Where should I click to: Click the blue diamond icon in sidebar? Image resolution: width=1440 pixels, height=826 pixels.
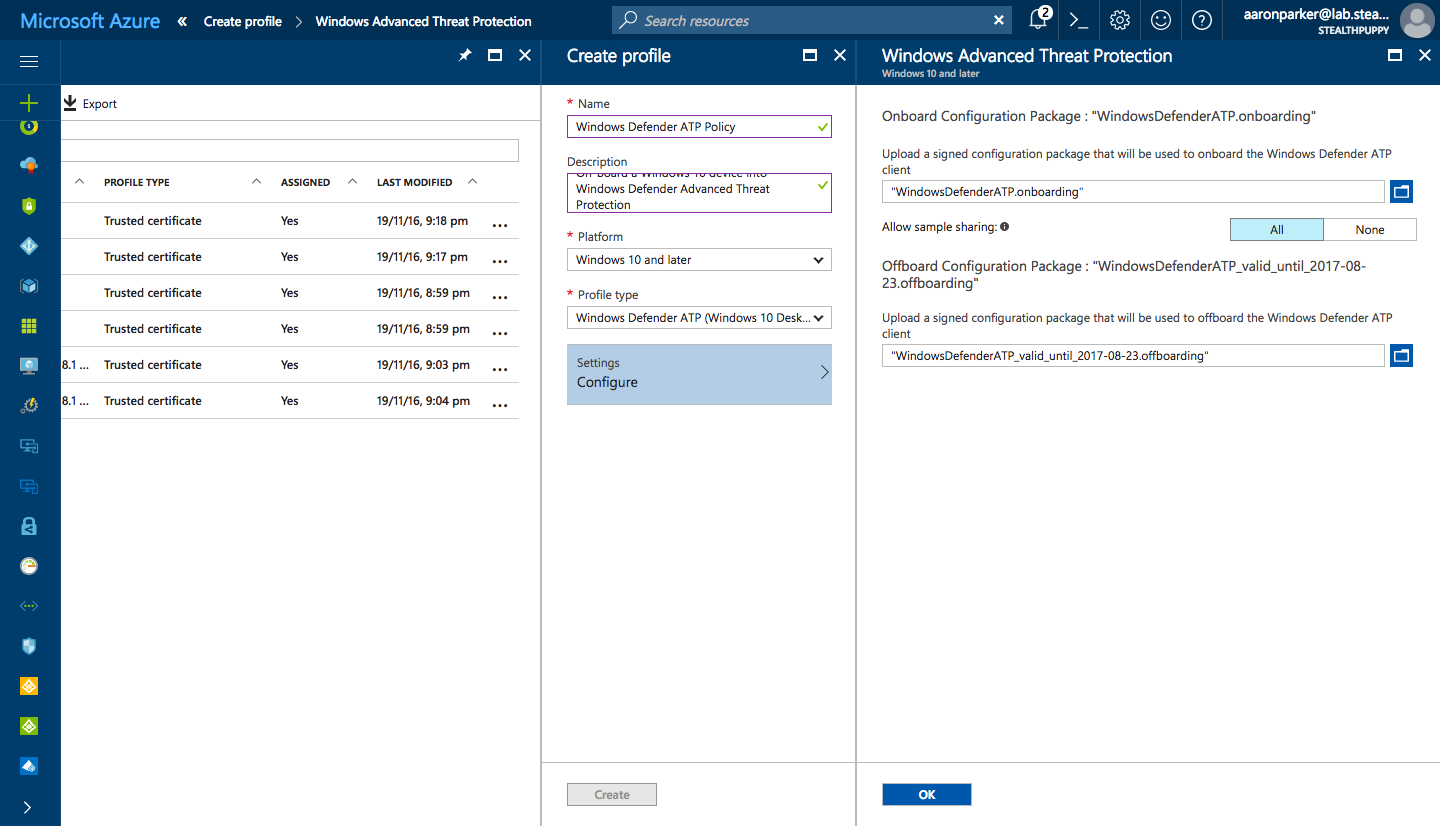click(x=29, y=246)
